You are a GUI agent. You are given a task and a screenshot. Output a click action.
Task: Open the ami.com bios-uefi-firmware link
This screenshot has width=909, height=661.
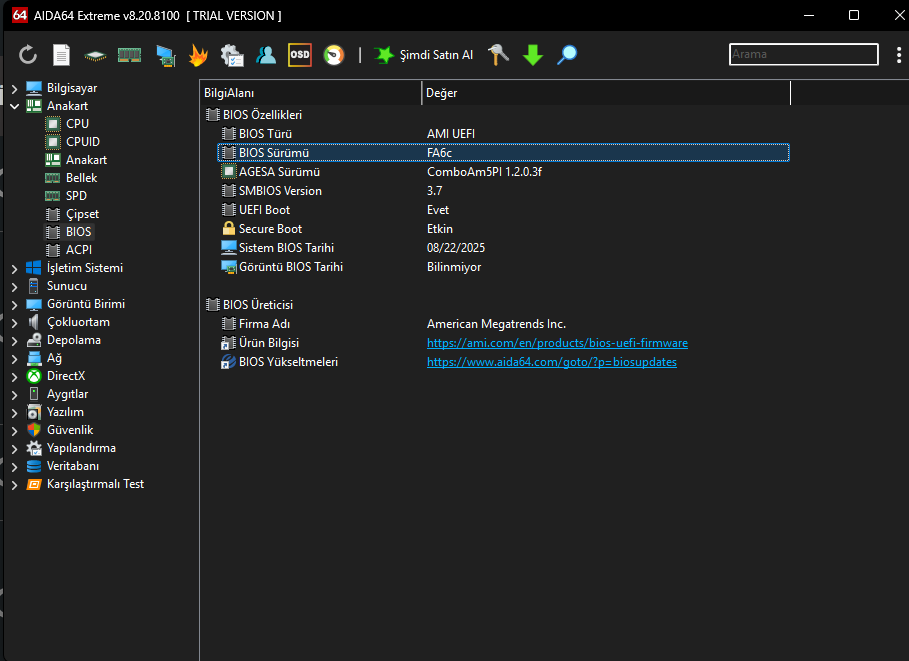point(557,343)
